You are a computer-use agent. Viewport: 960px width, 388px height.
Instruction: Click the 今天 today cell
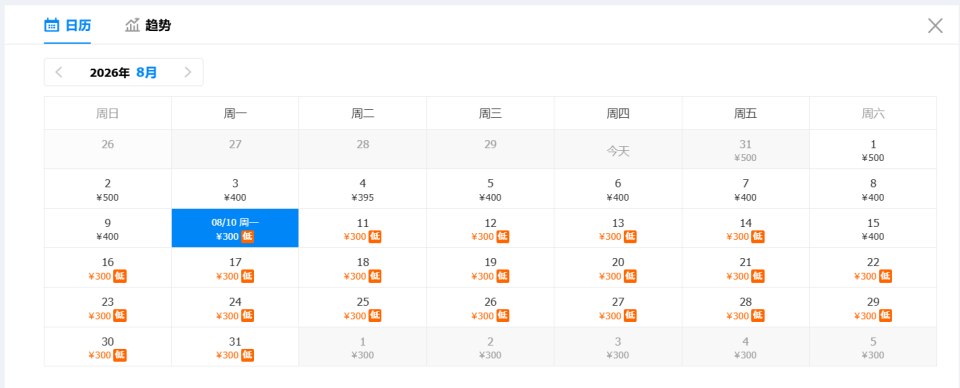click(618, 149)
